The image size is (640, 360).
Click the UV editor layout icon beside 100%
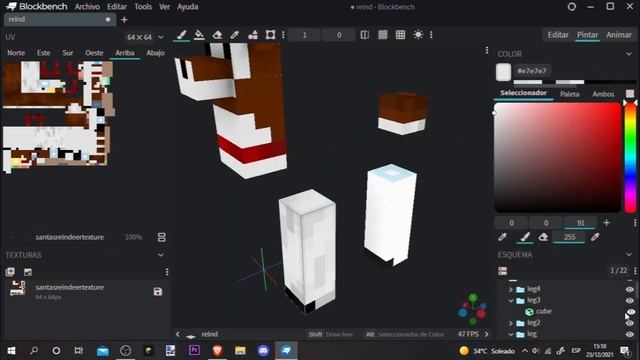click(x=162, y=237)
